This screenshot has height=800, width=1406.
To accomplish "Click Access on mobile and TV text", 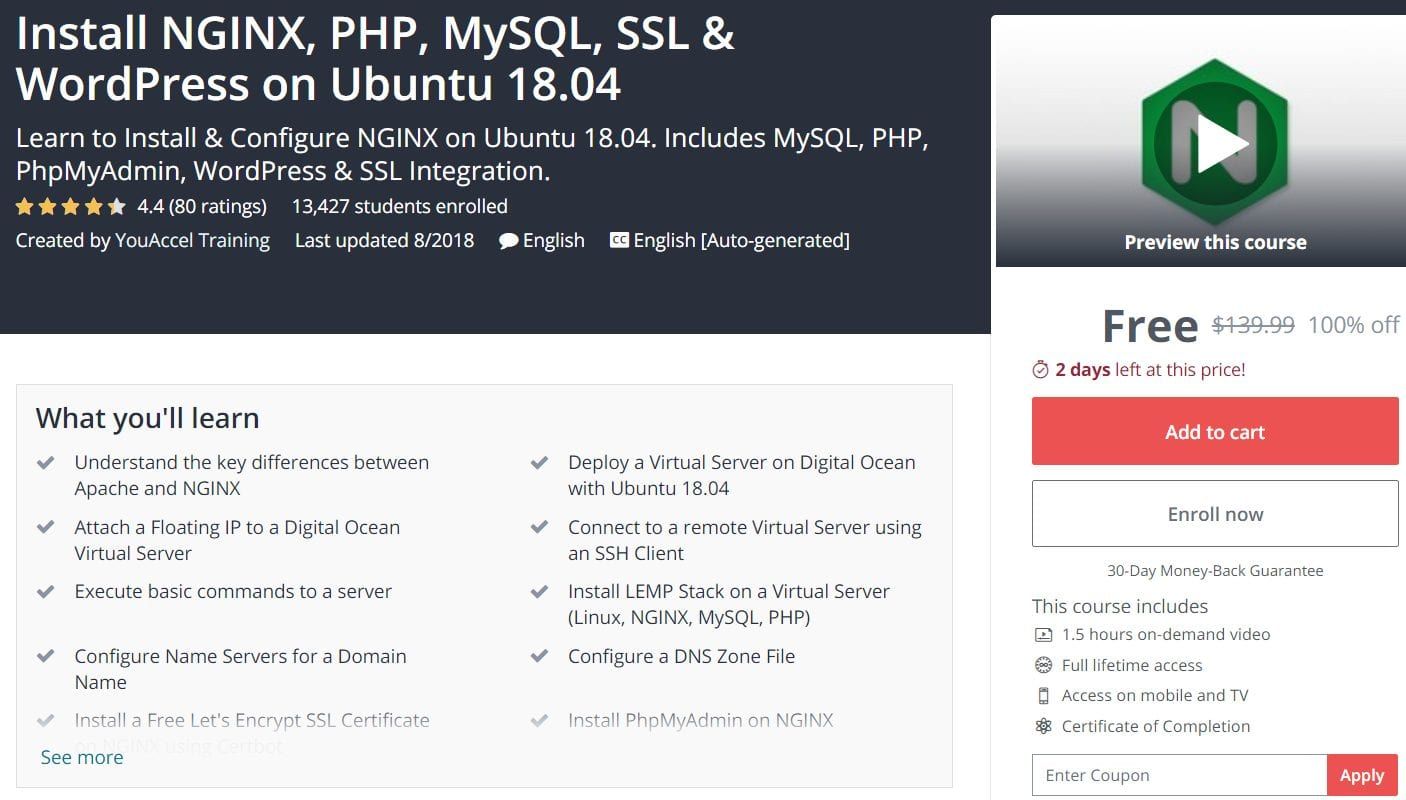I will coord(1155,696).
